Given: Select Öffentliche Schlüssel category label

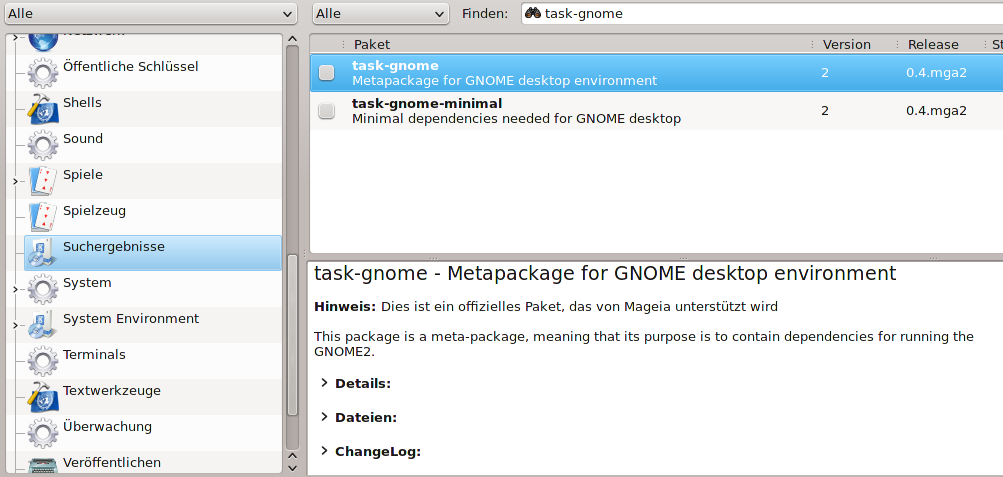Looking at the screenshot, I should click(130, 66).
